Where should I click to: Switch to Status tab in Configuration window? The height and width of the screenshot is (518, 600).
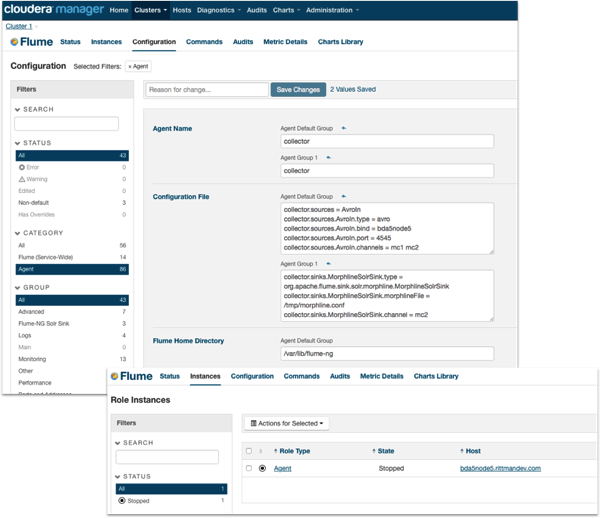(70, 42)
